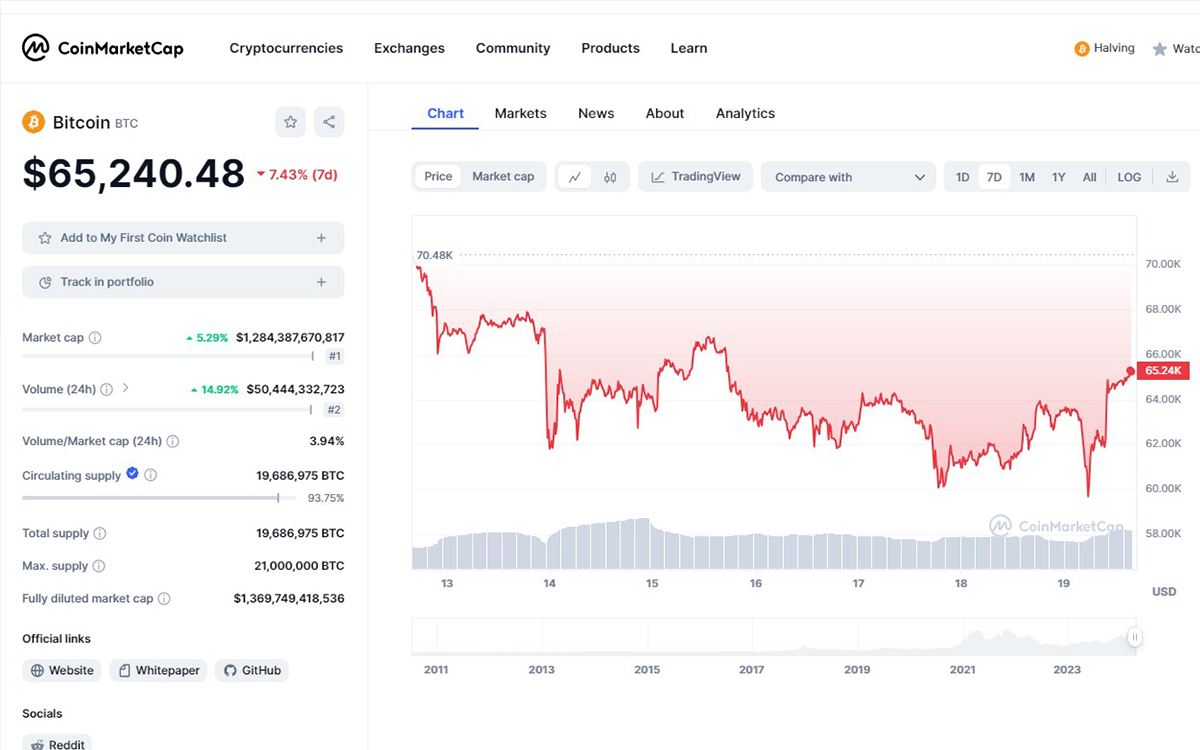Screen dimensions: 1200x750
Task: Click the 7.43% (7d) change text
Action: [x=297, y=174]
